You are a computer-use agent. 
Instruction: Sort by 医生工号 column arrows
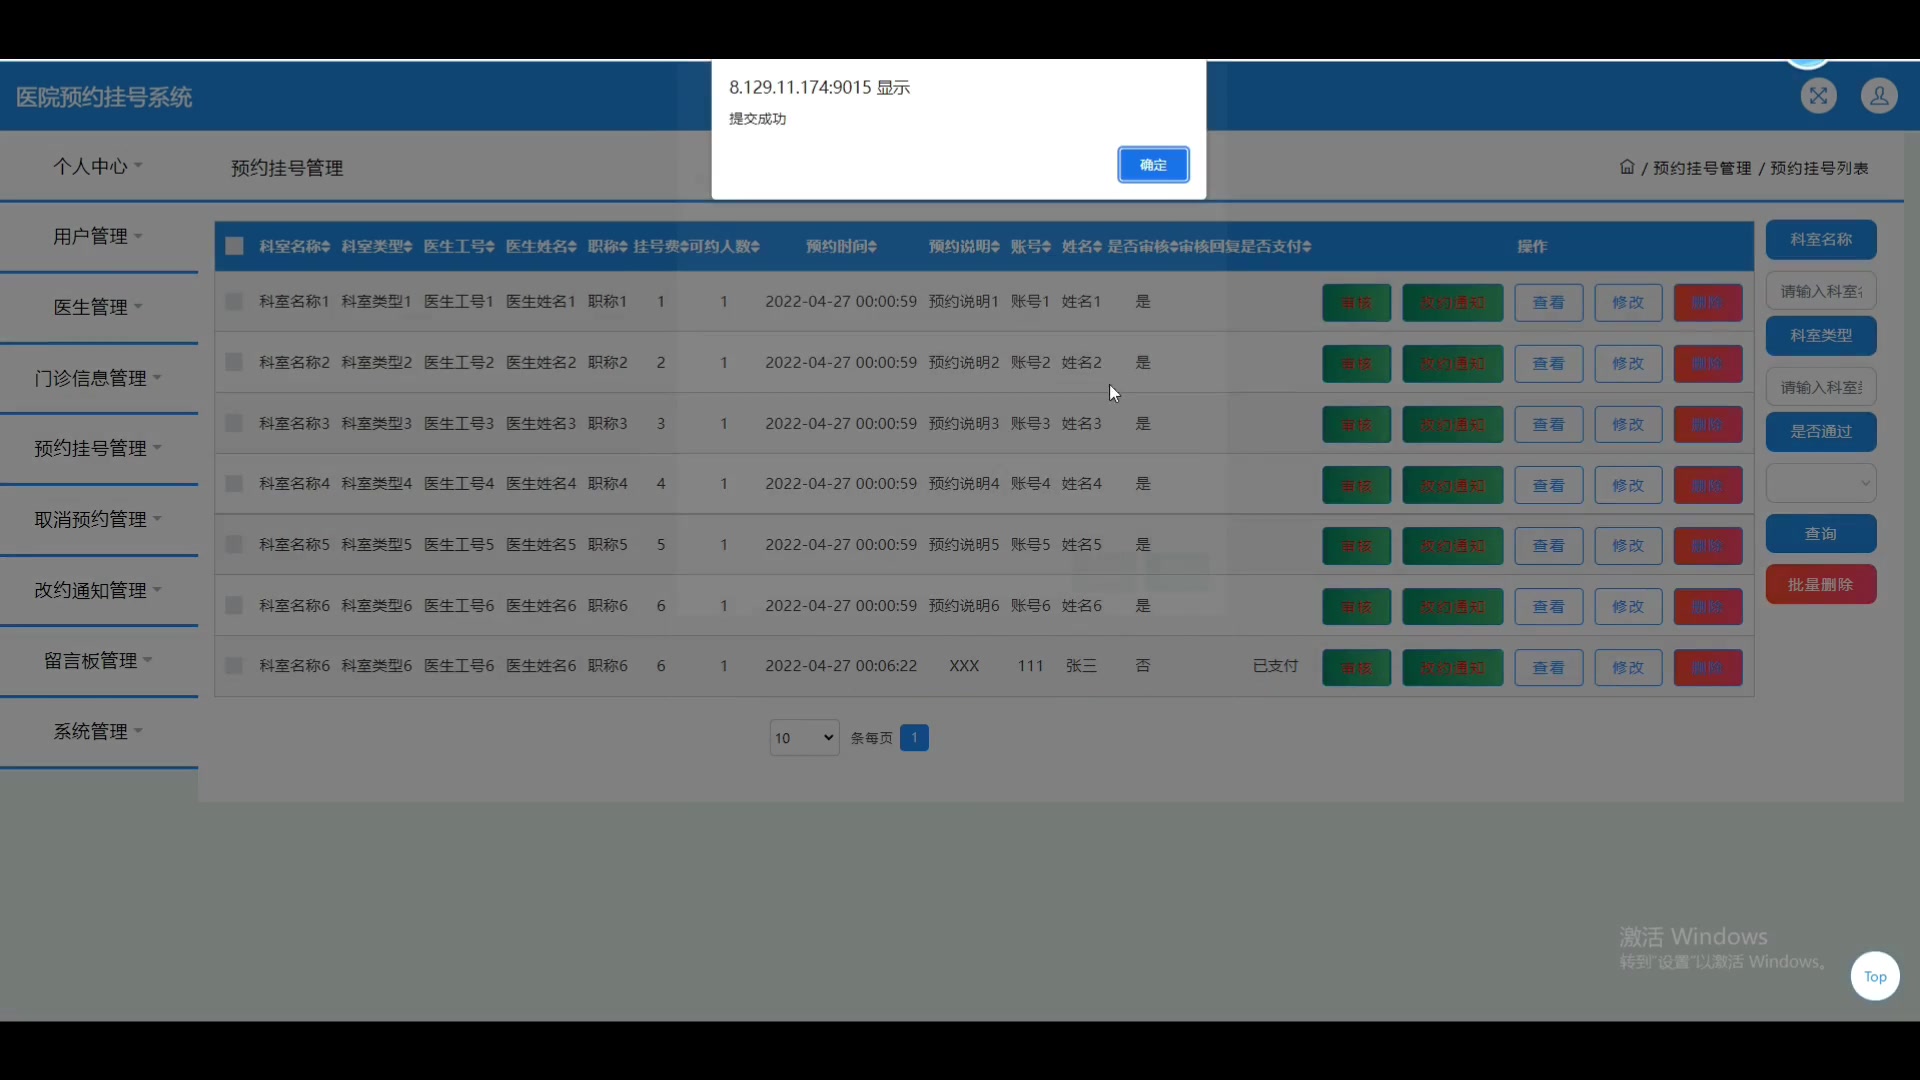pos(490,246)
